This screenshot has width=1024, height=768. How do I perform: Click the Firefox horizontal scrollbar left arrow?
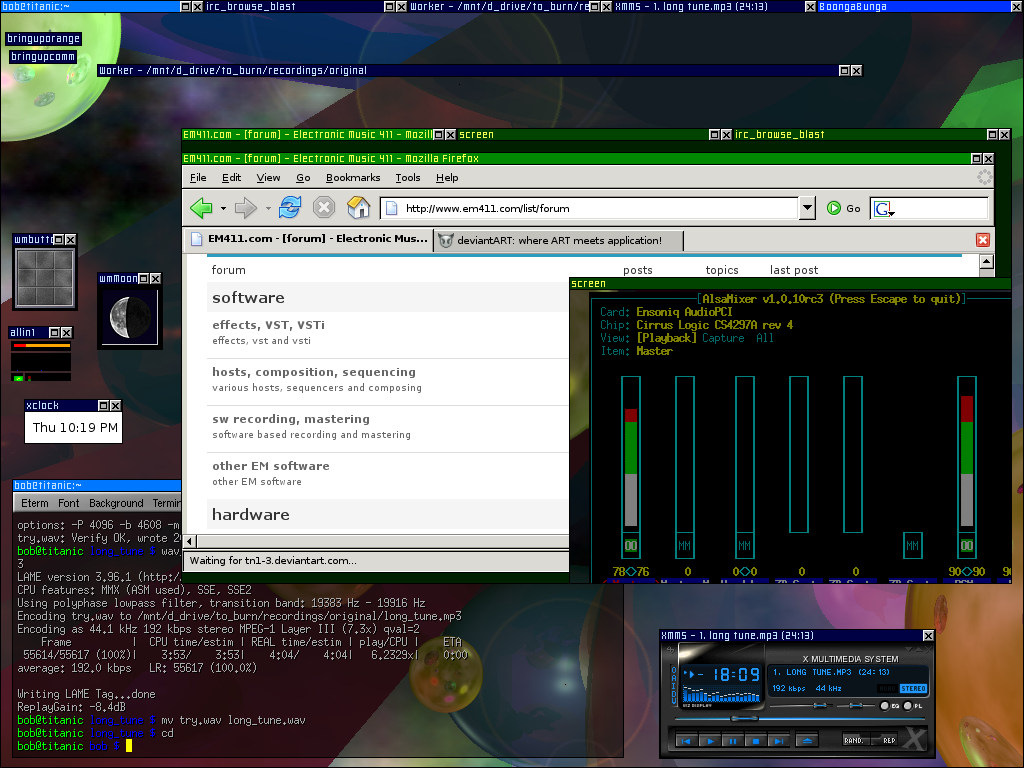tap(190, 541)
